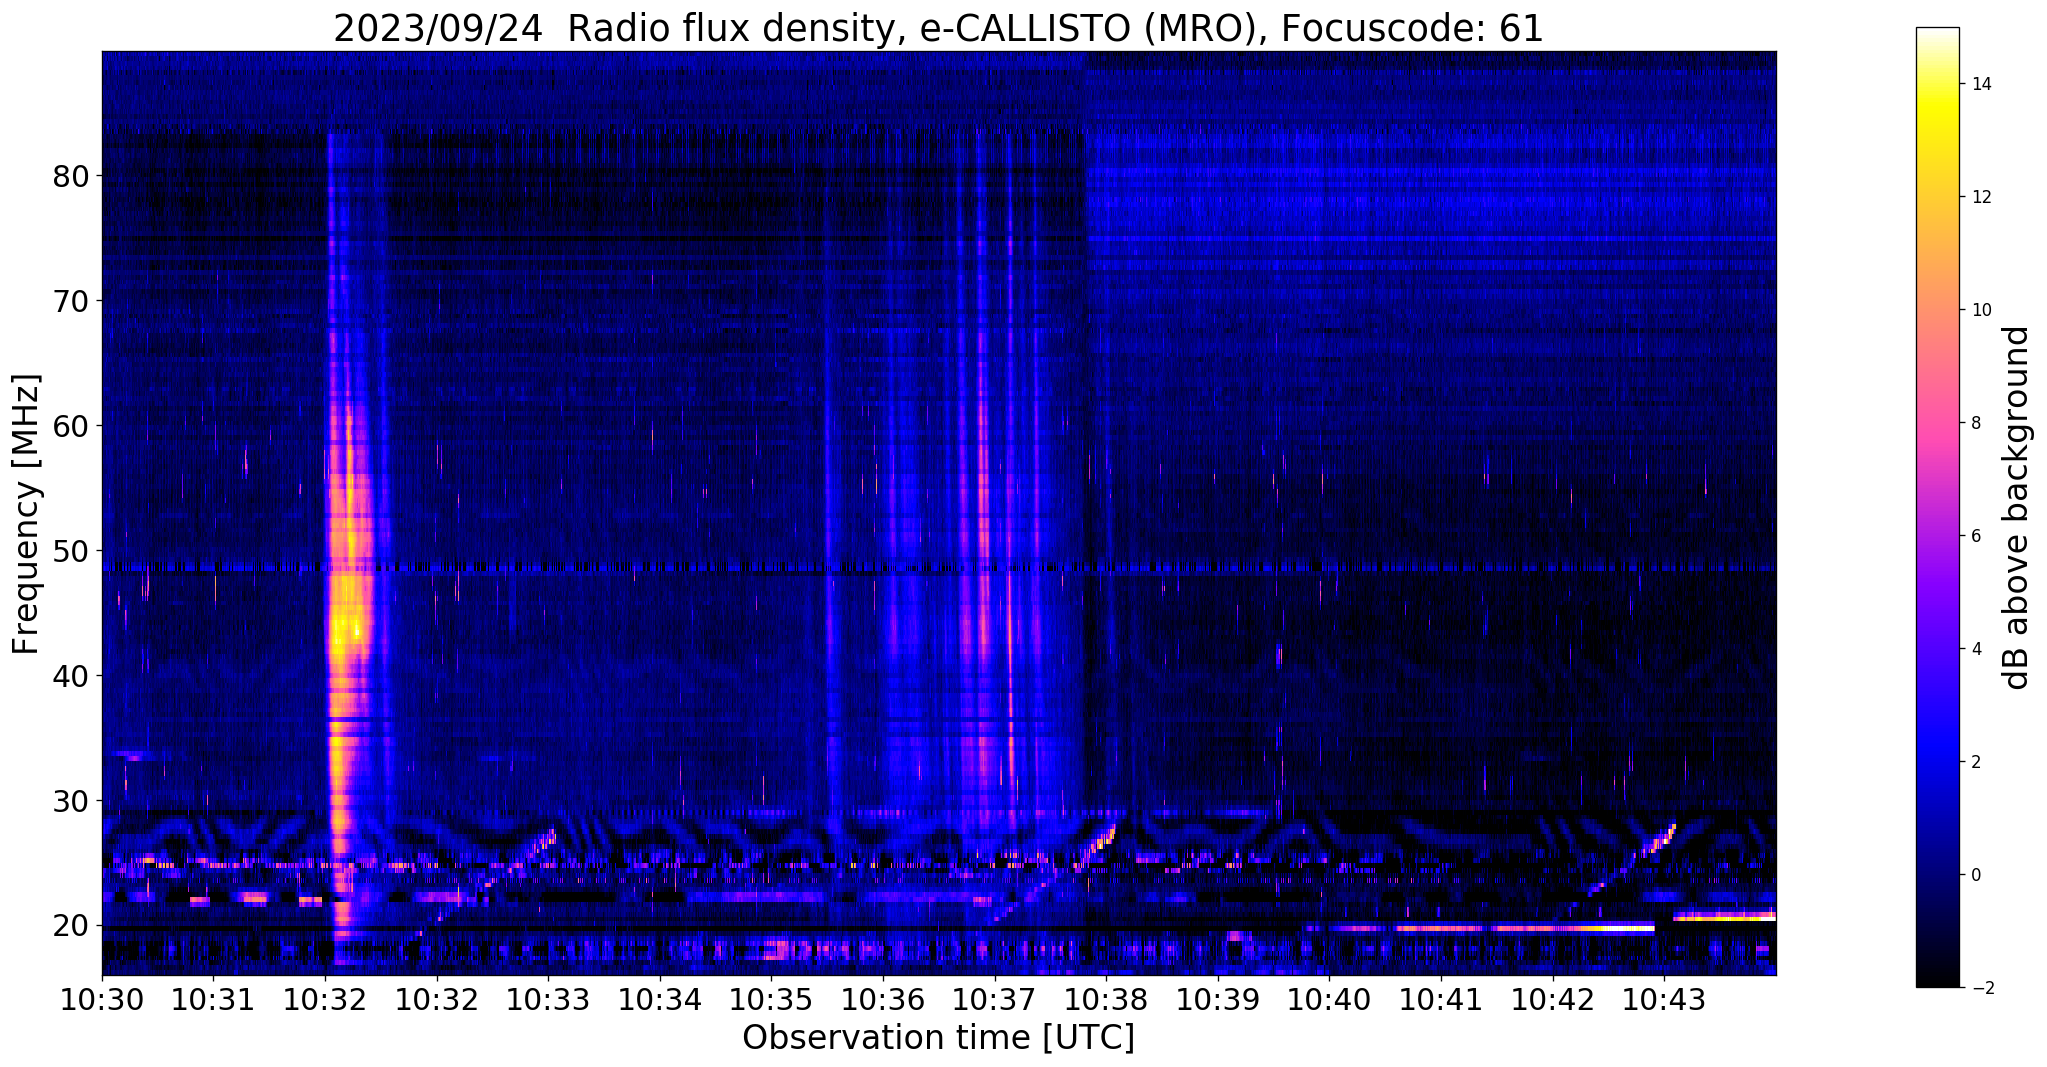
Task: Click the dB colorbar gradient strip
Action: pyautogui.click(x=1937, y=507)
